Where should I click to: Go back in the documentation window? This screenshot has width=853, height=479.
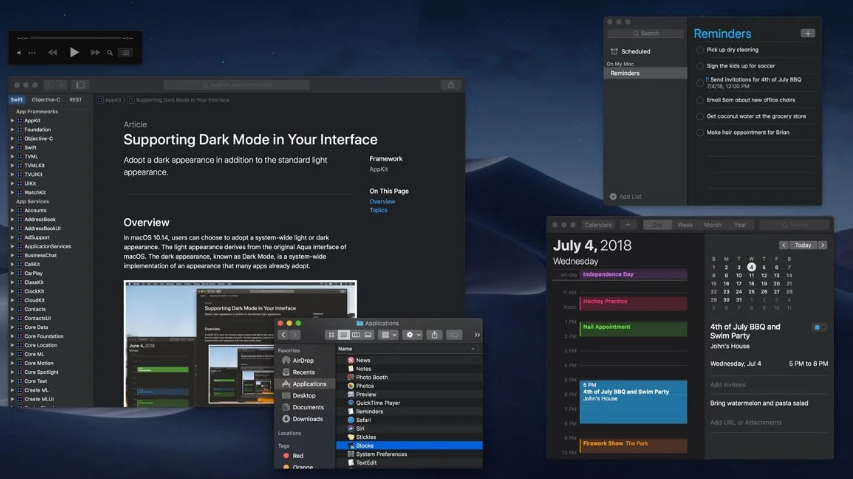50,85
